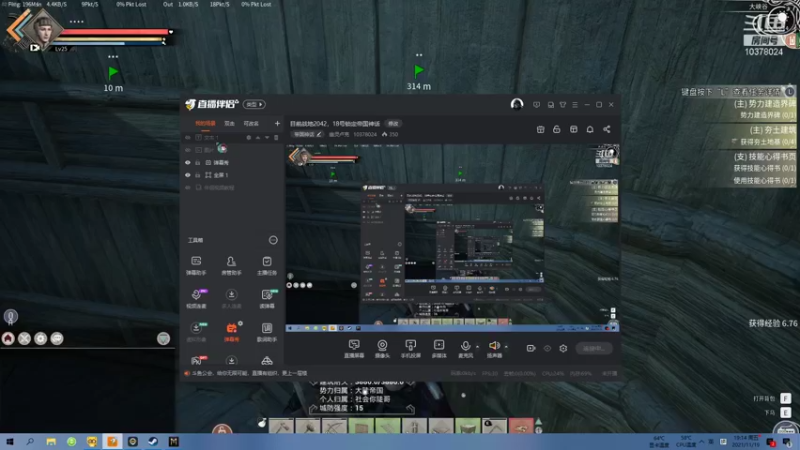This screenshot has width=800, height=450.
Task: Open the layout icon beside the bell
Action: tap(573, 129)
